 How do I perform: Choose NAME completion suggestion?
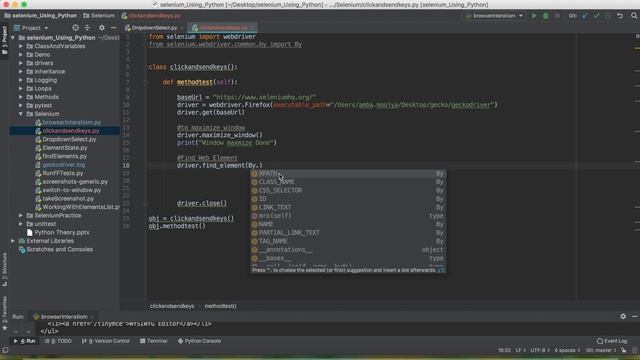(x=348, y=224)
